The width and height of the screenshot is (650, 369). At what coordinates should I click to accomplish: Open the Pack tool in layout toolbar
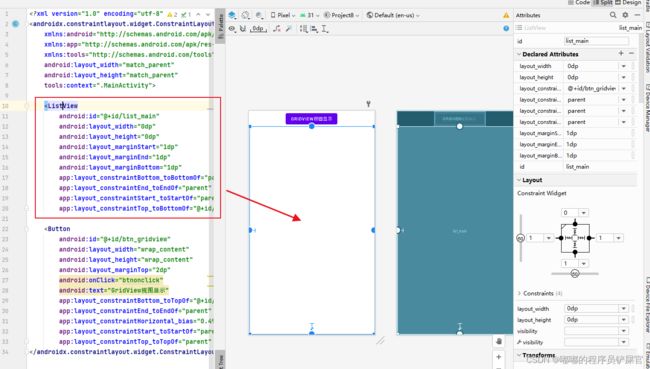point(304,29)
